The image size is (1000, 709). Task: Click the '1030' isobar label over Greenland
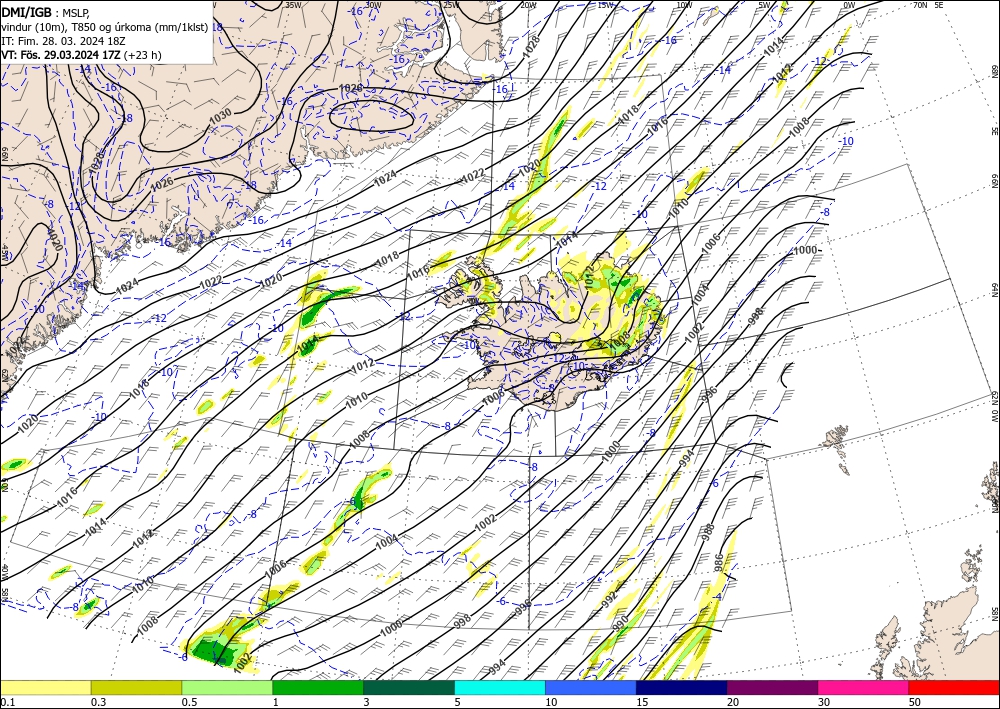(x=221, y=115)
